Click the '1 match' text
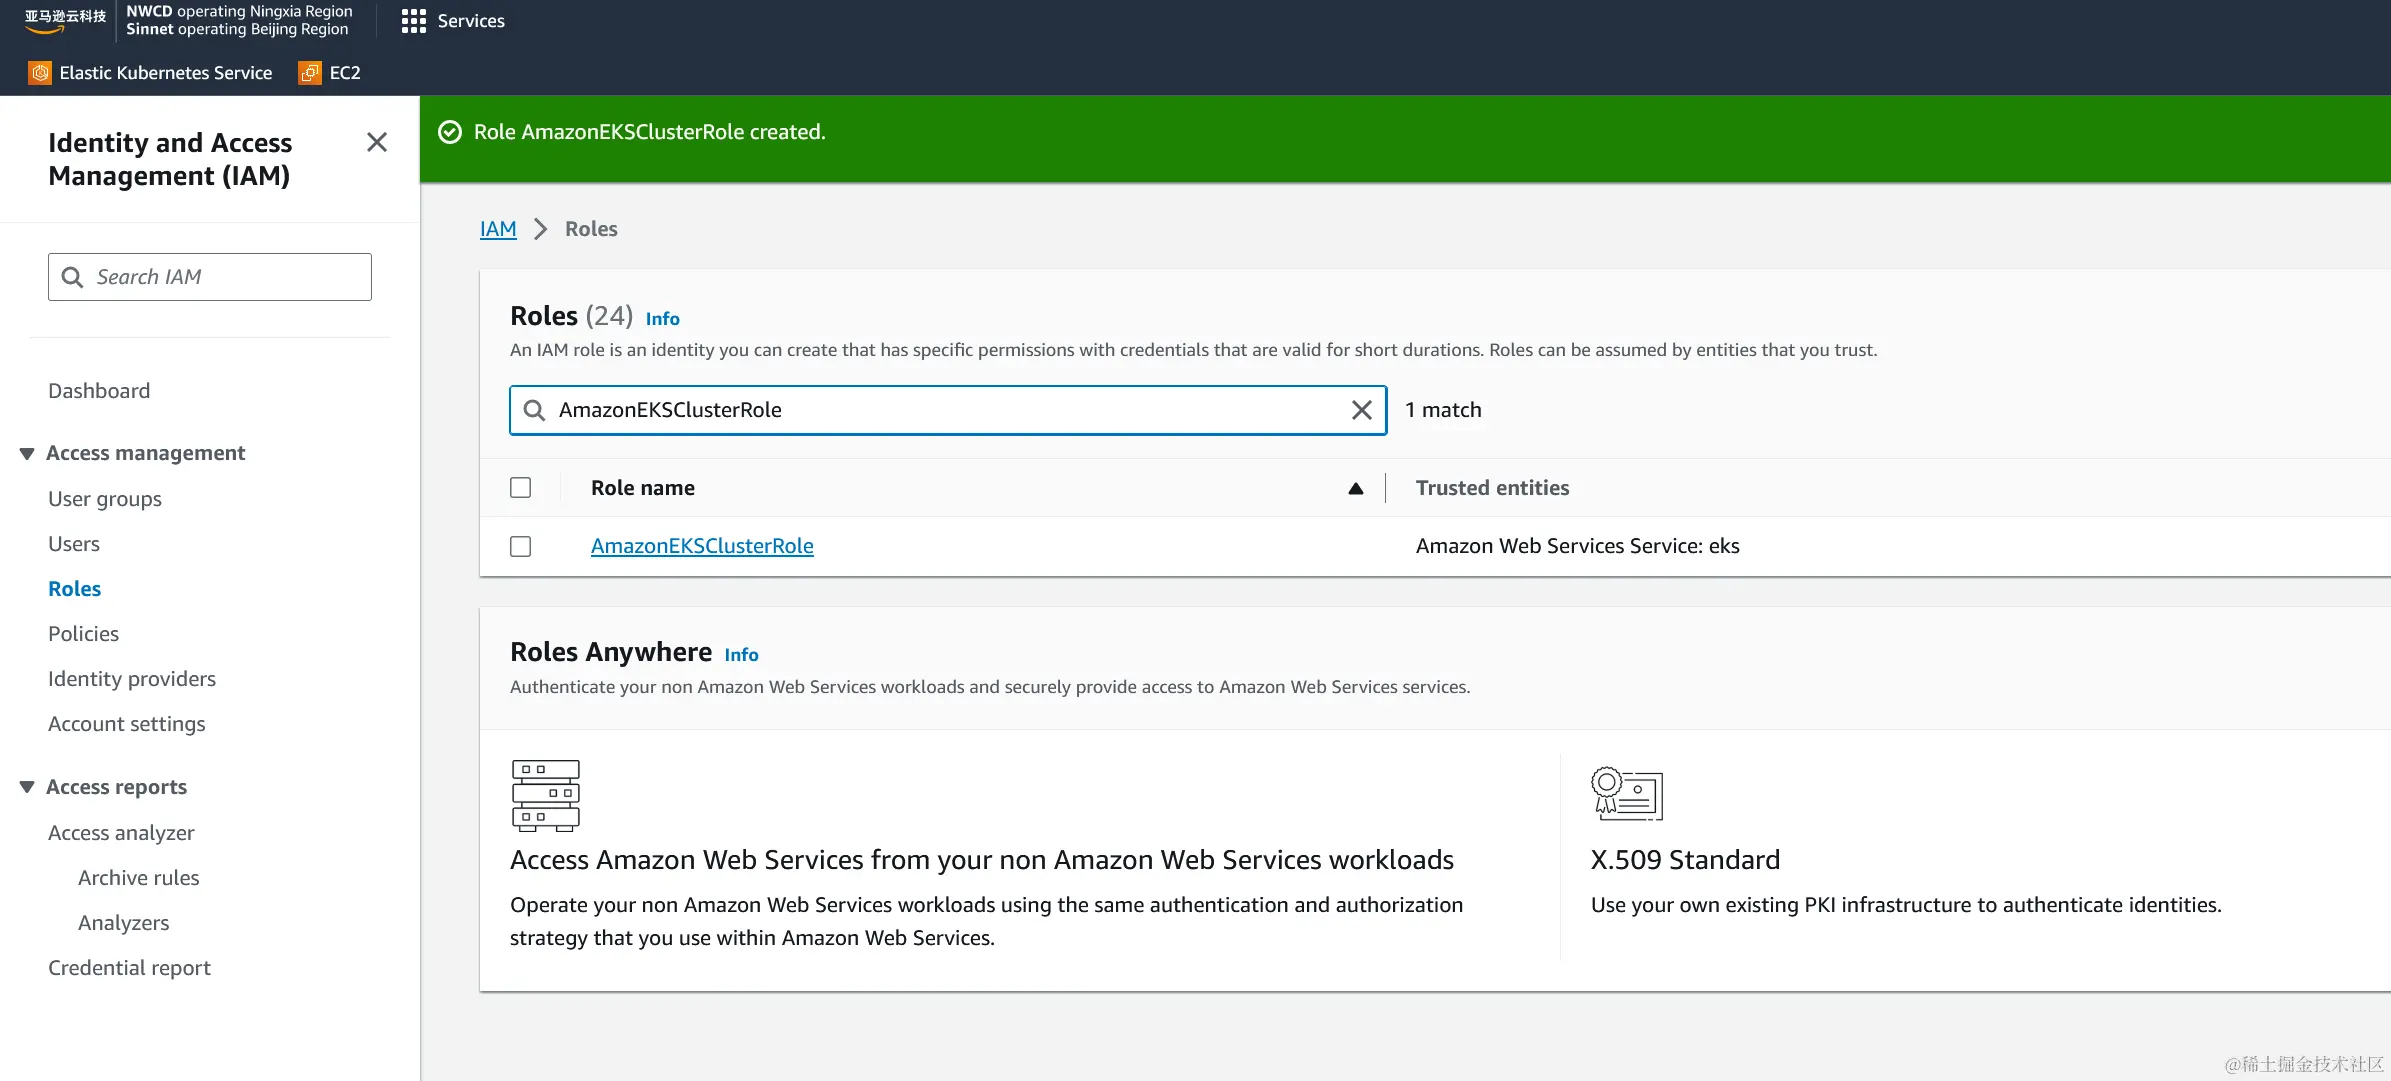Image resolution: width=2391 pixels, height=1081 pixels. [x=1443, y=410]
